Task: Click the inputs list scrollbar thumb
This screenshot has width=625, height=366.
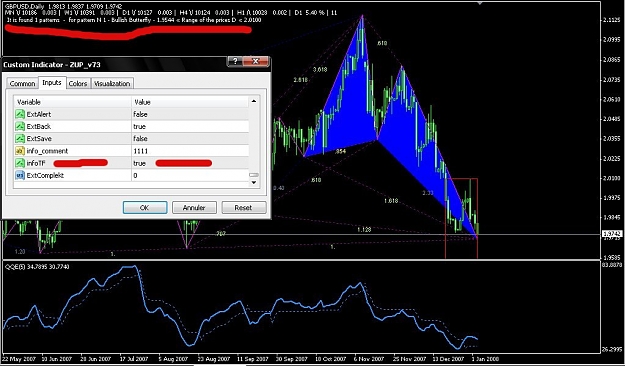Action: [254, 175]
